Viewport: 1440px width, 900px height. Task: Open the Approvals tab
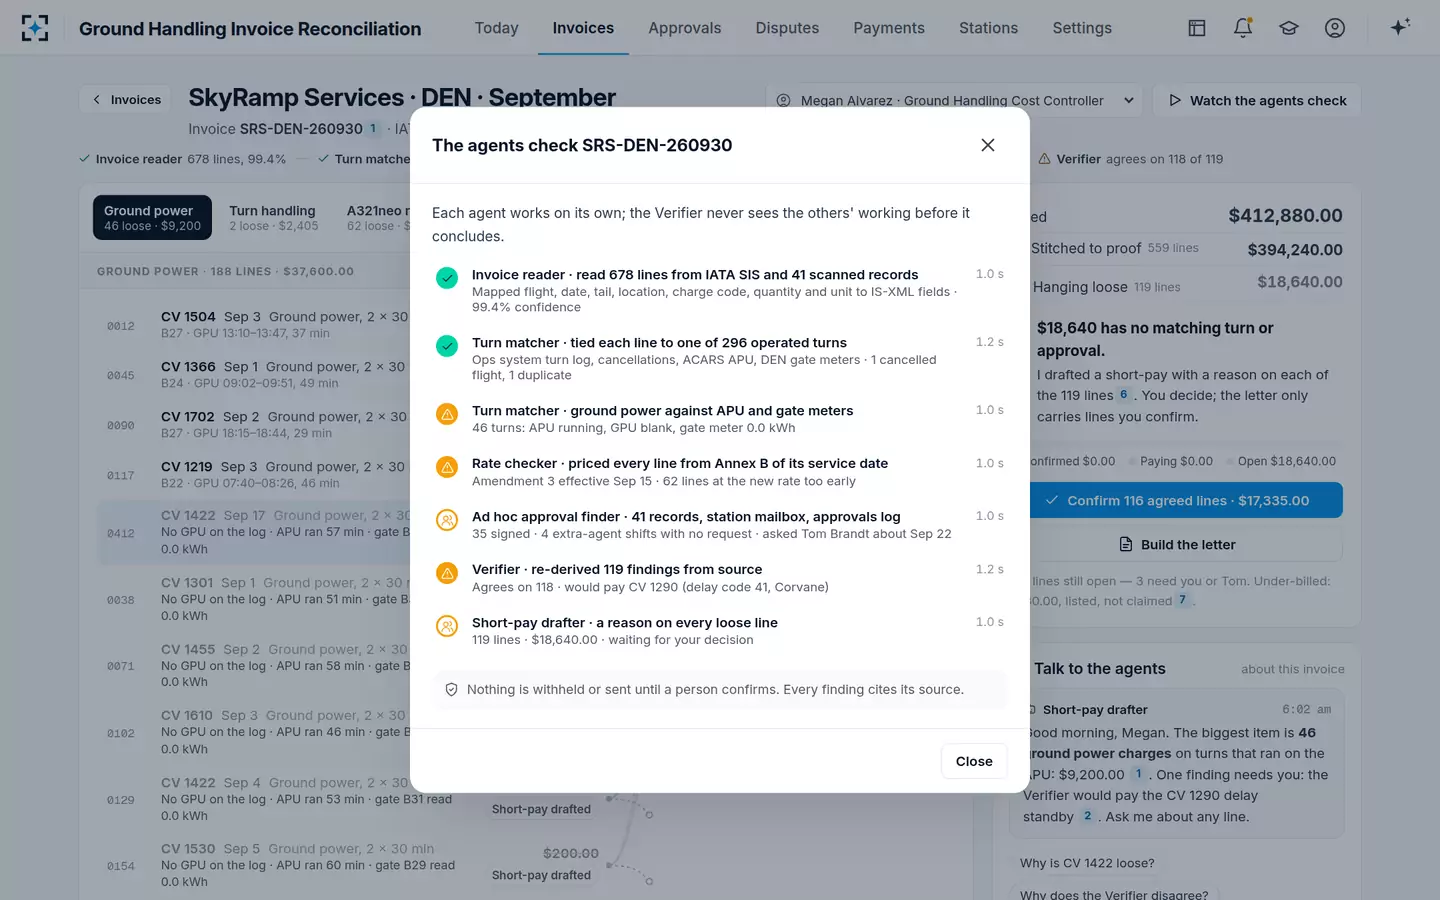click(684, 28)
